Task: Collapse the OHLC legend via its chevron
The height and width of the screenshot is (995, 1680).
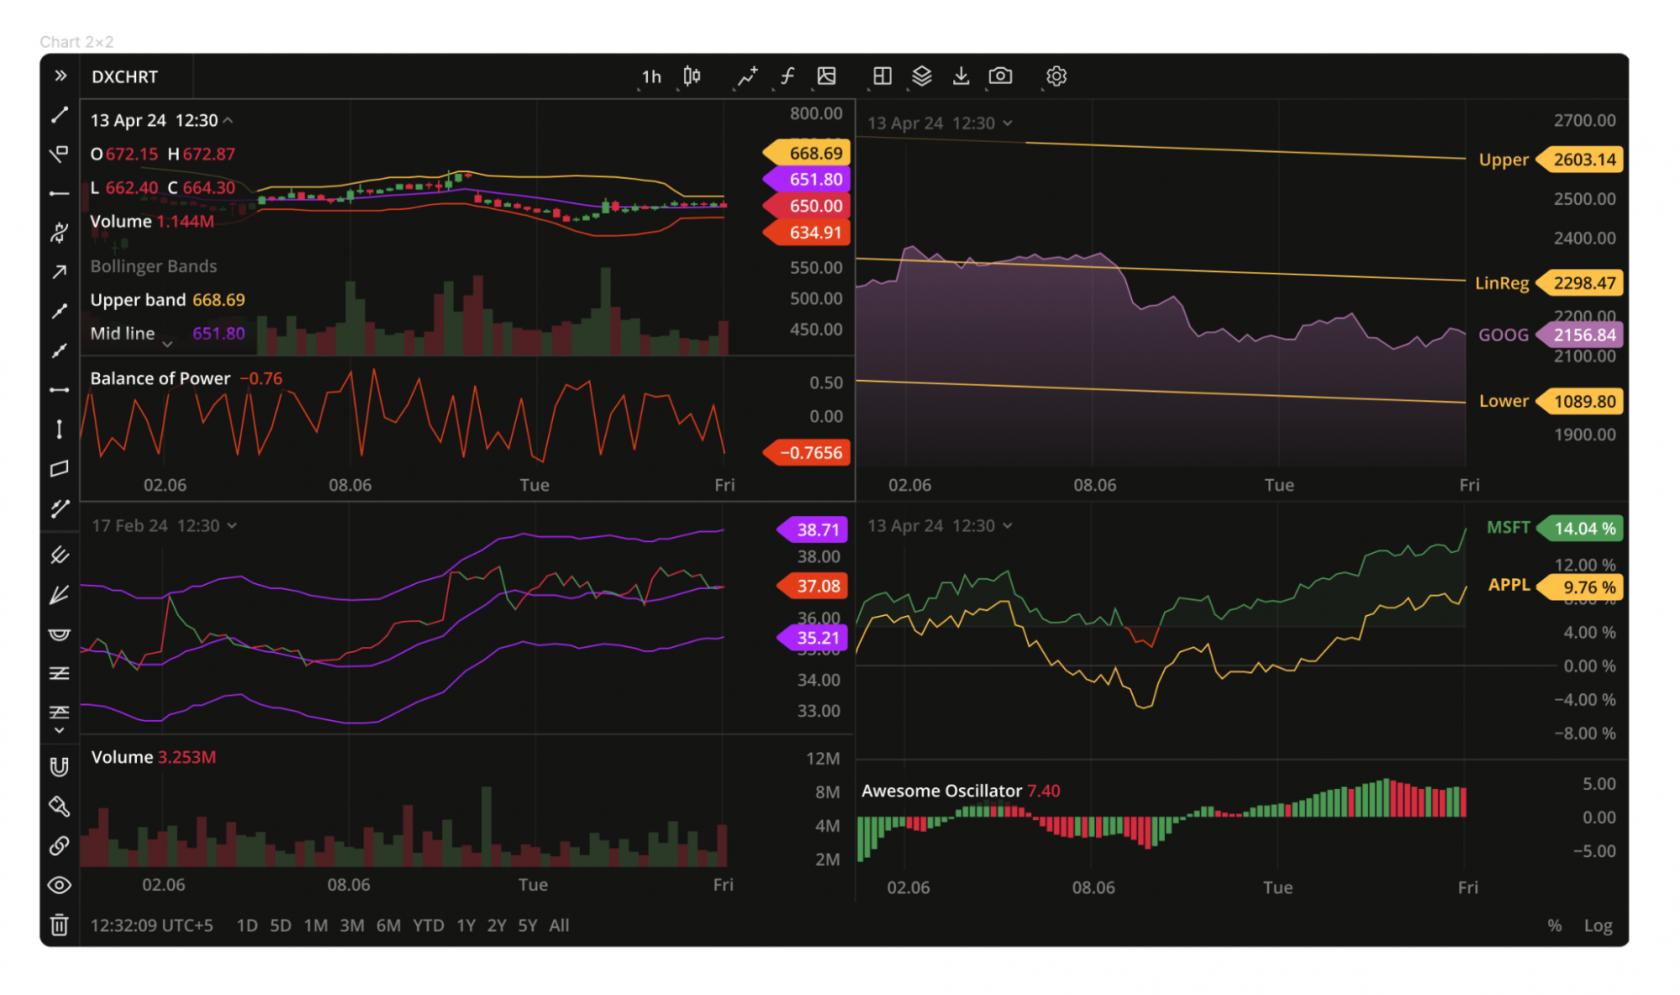Action: [228, 120]
